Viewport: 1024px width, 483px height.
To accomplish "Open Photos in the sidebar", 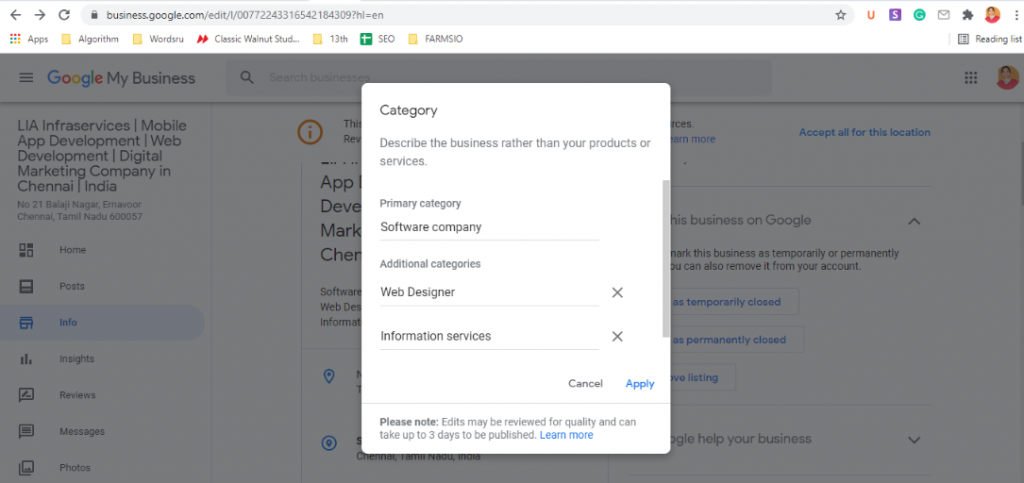I will pos(103,467).
